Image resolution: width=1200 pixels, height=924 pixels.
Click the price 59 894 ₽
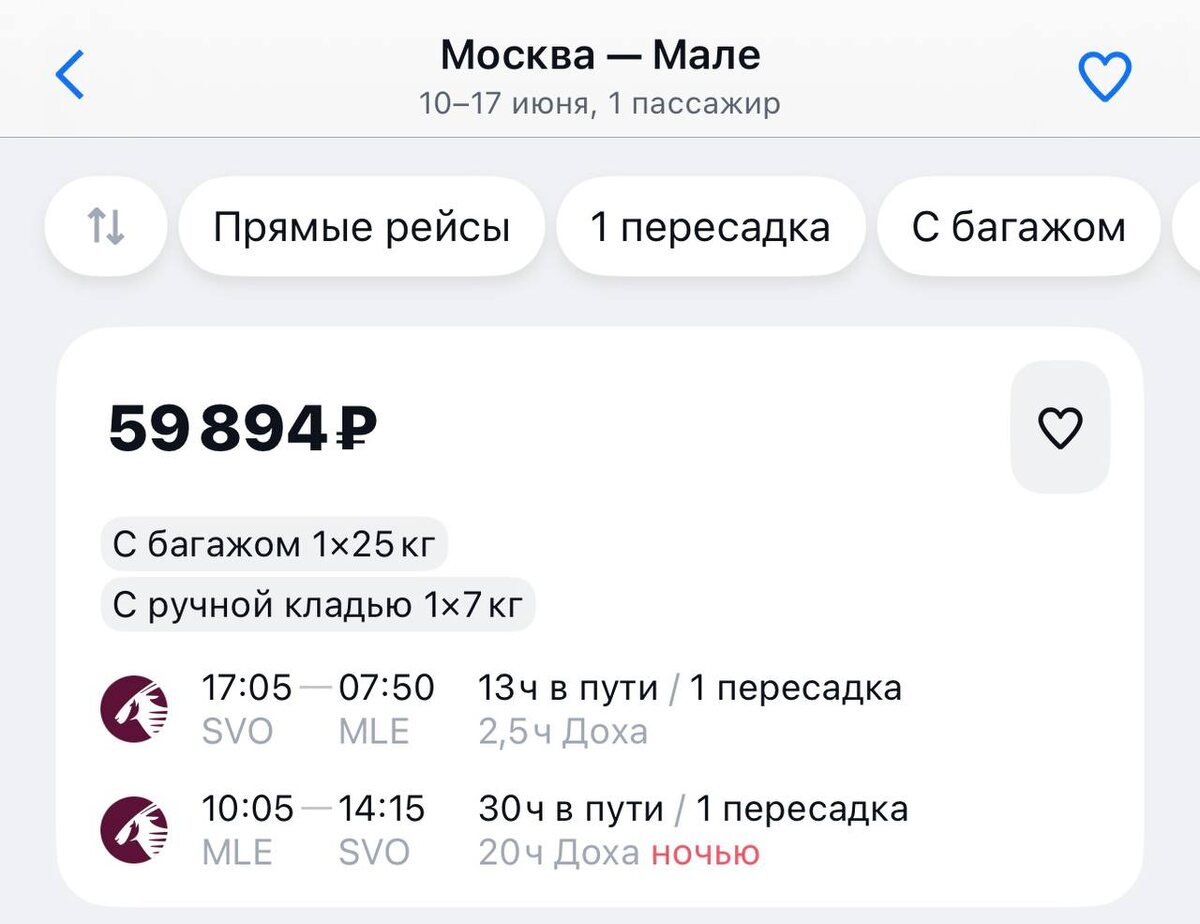coord(242,428)
